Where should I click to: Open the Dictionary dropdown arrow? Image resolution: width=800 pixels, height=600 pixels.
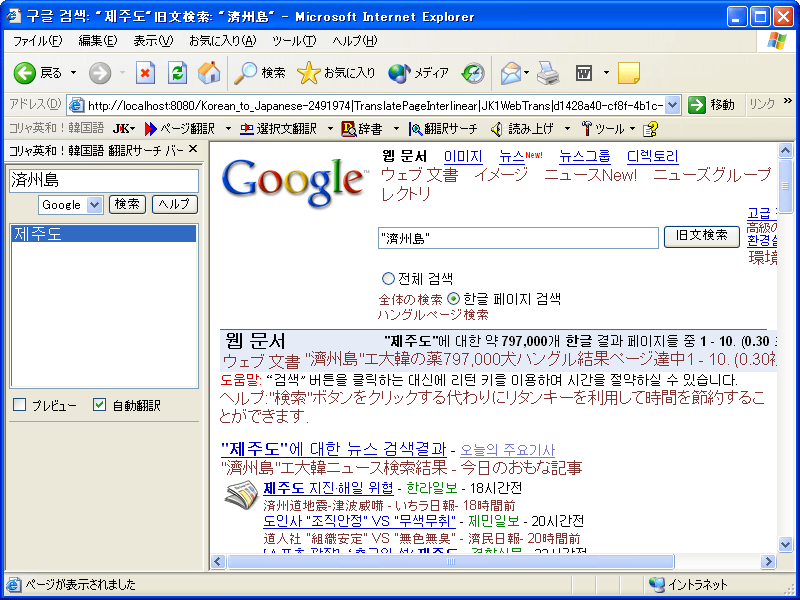395,129
